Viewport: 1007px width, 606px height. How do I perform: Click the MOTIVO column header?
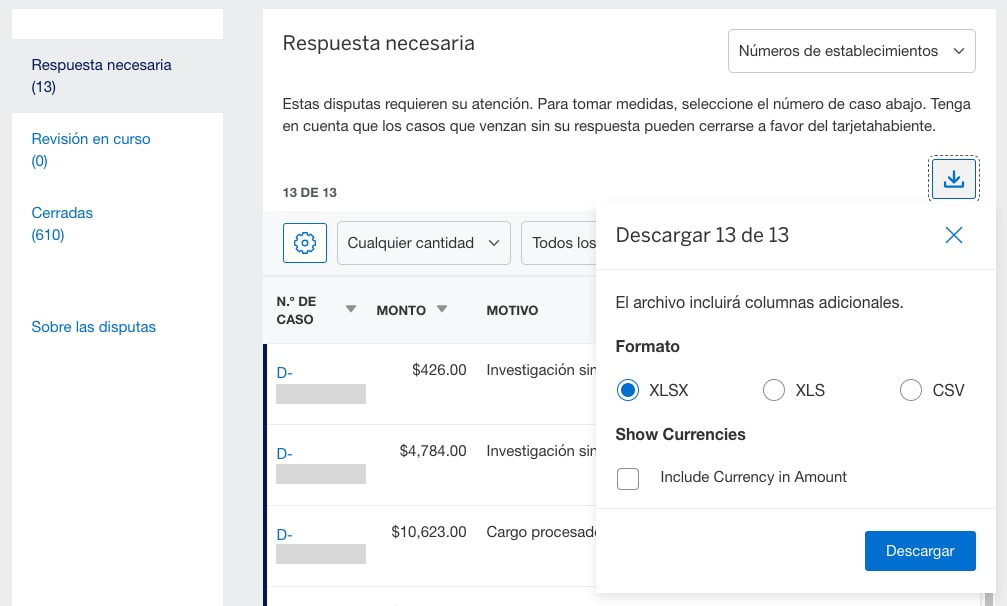[512, 310]
